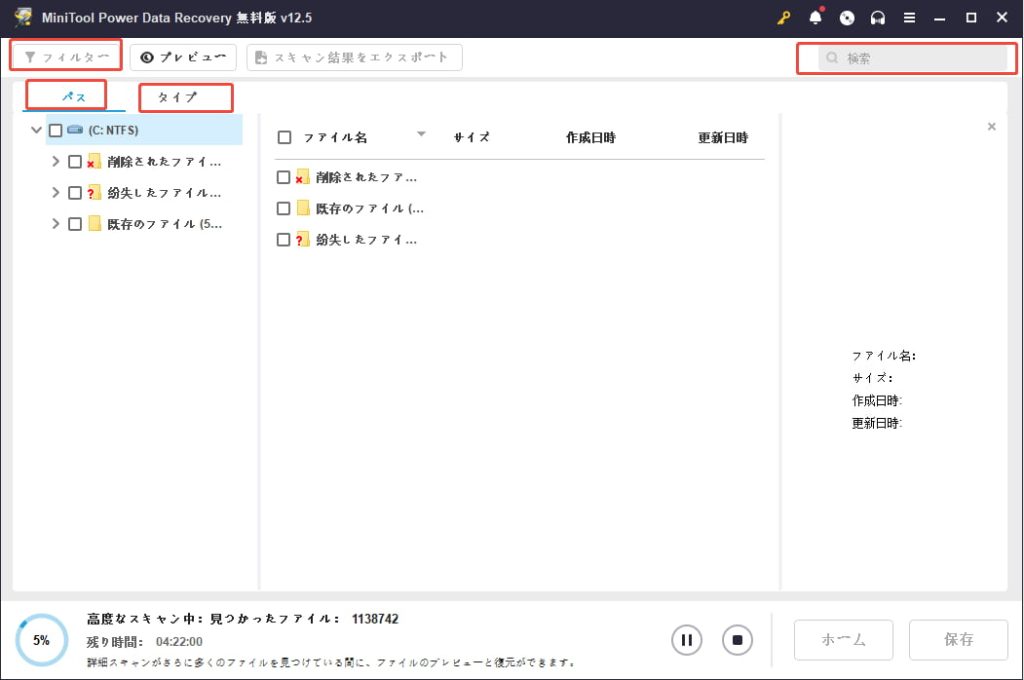The height and width of the screenshot is (680, 1024).
Task: Switch to the パス tab
Action: tap(73, 97)
